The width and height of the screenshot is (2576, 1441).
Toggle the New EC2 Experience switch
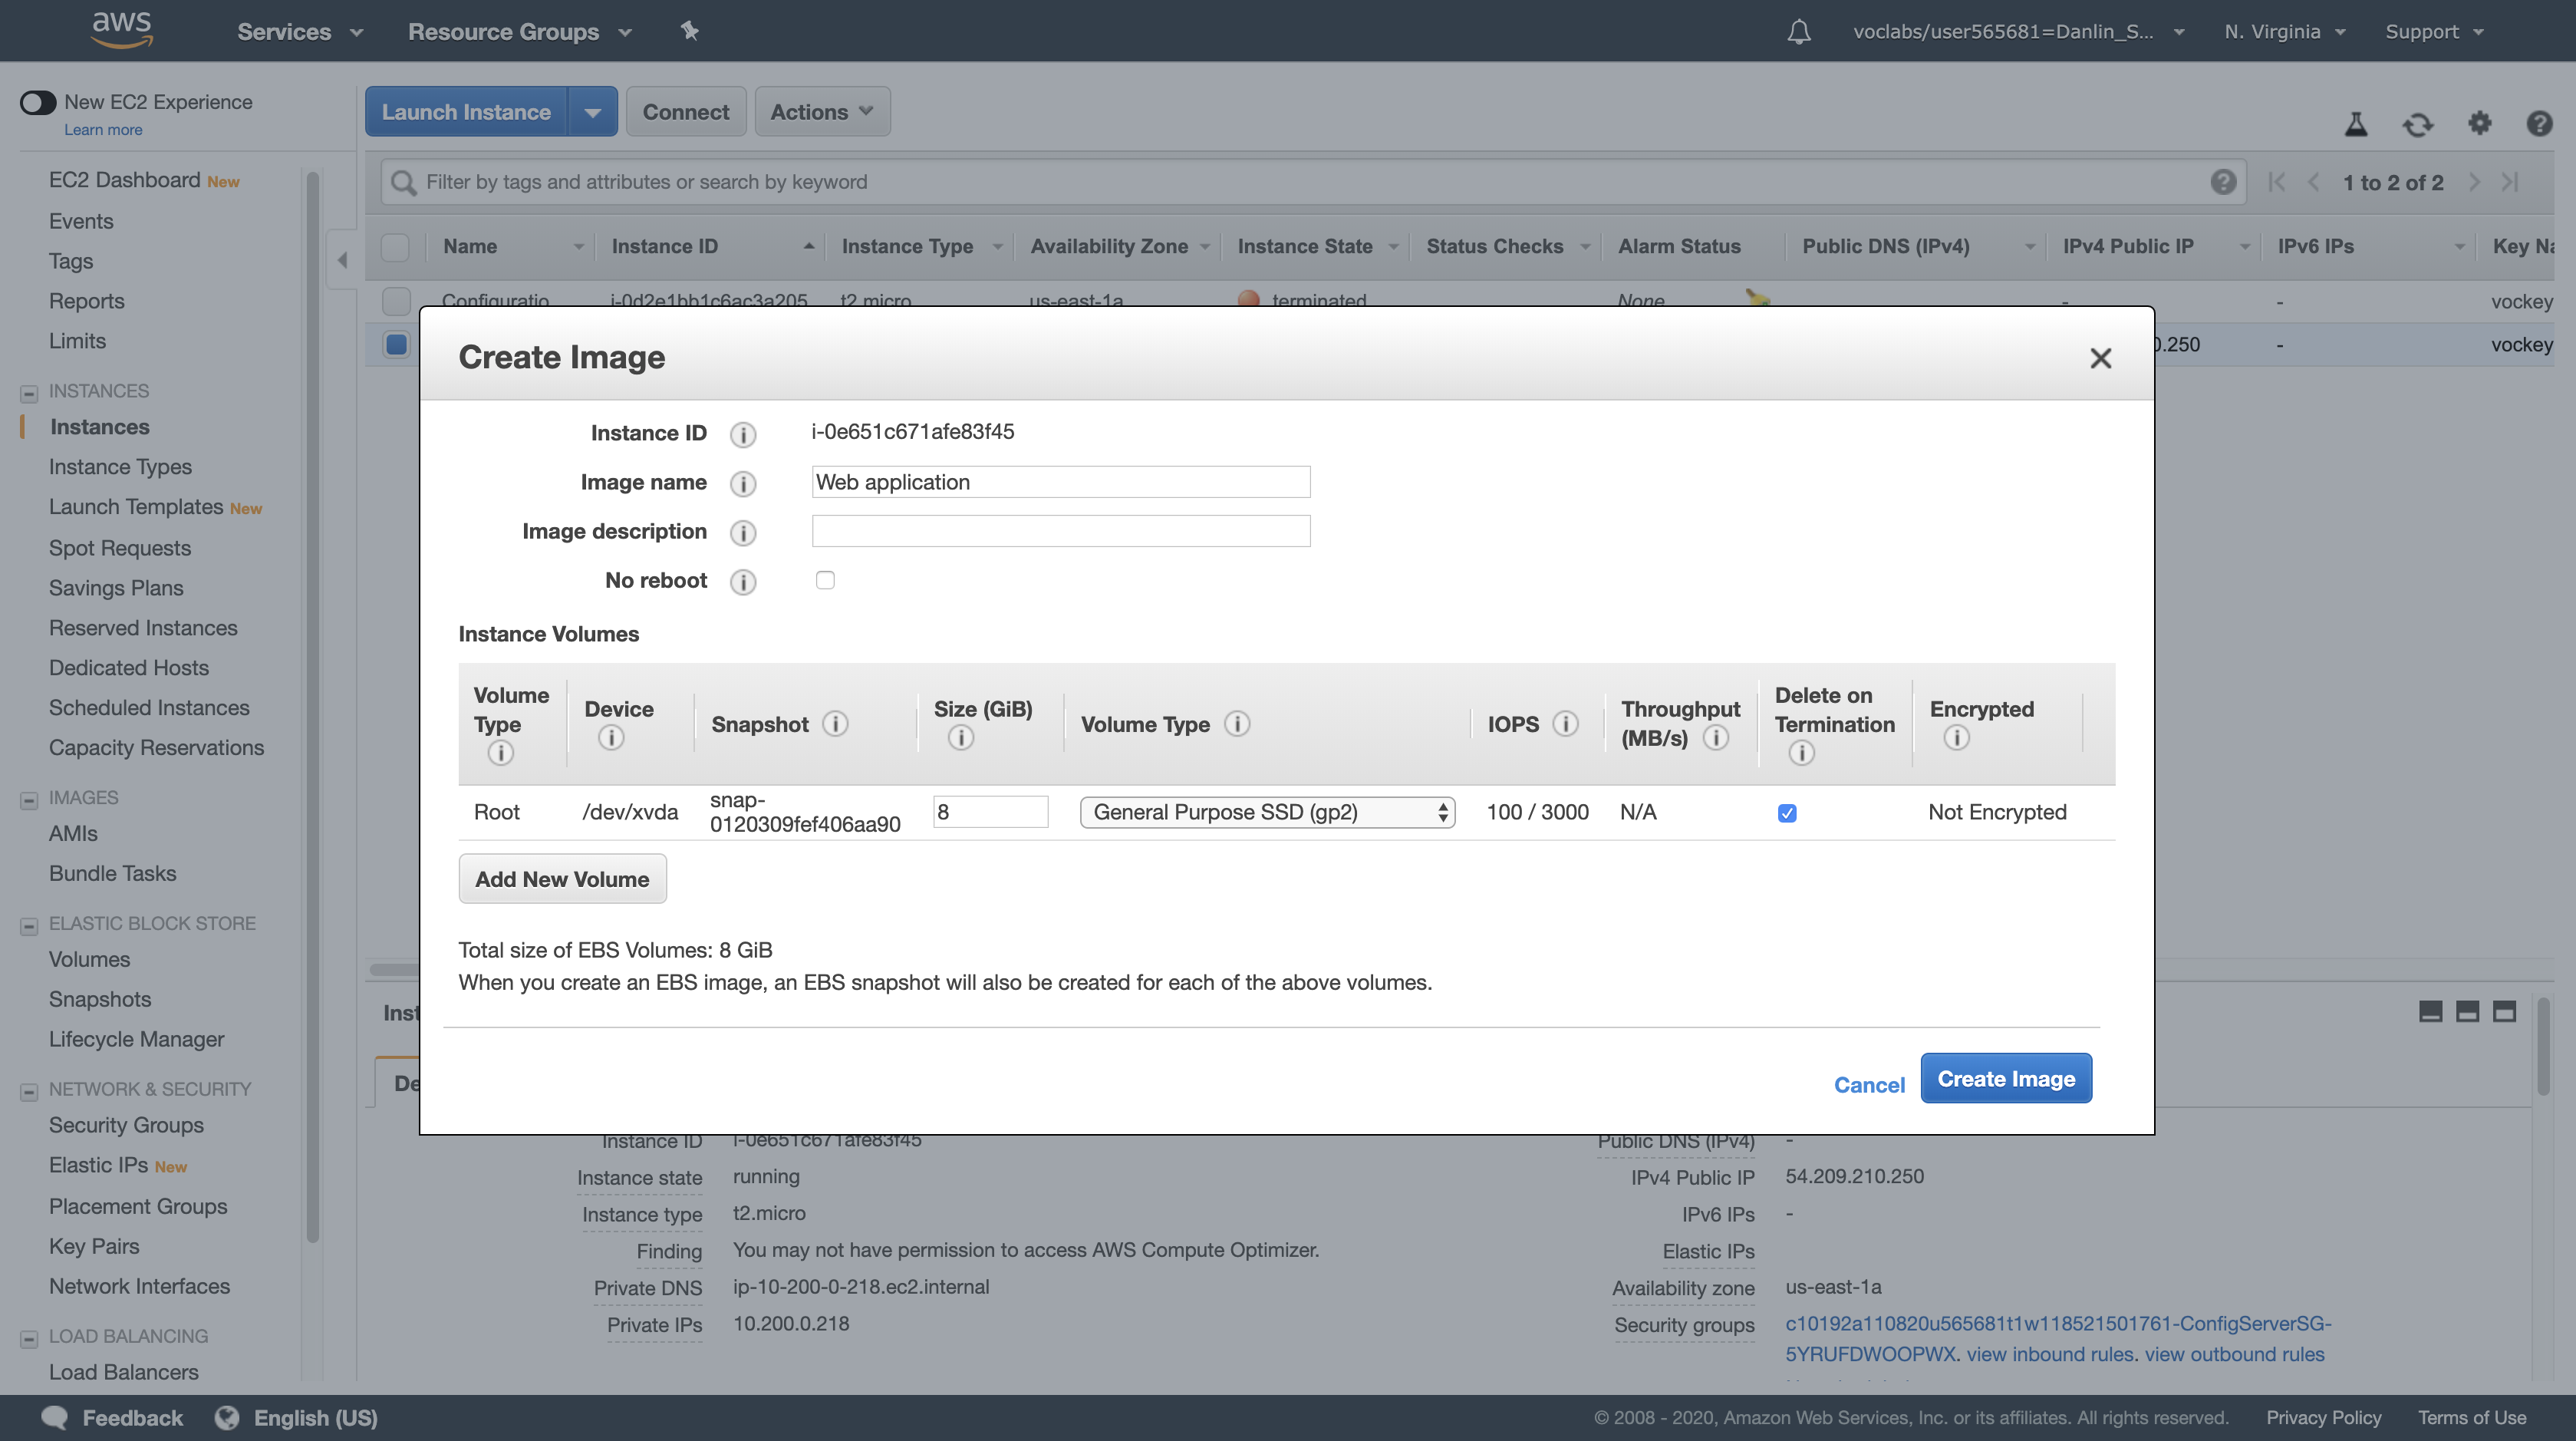click(x=38, y=102)
